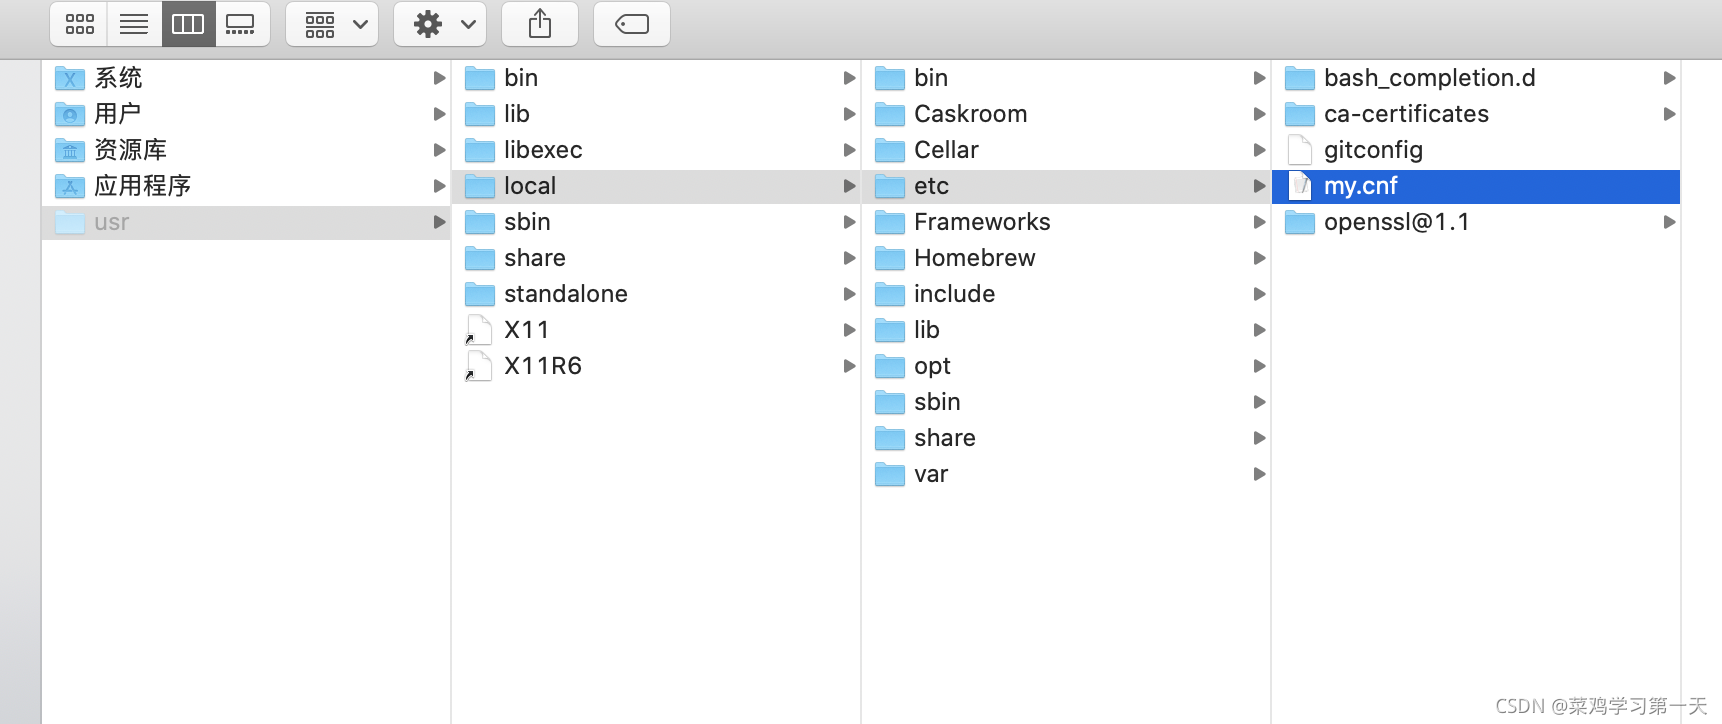
Task: Click the X11 alias file icon
Action: (x=480, y=330)
